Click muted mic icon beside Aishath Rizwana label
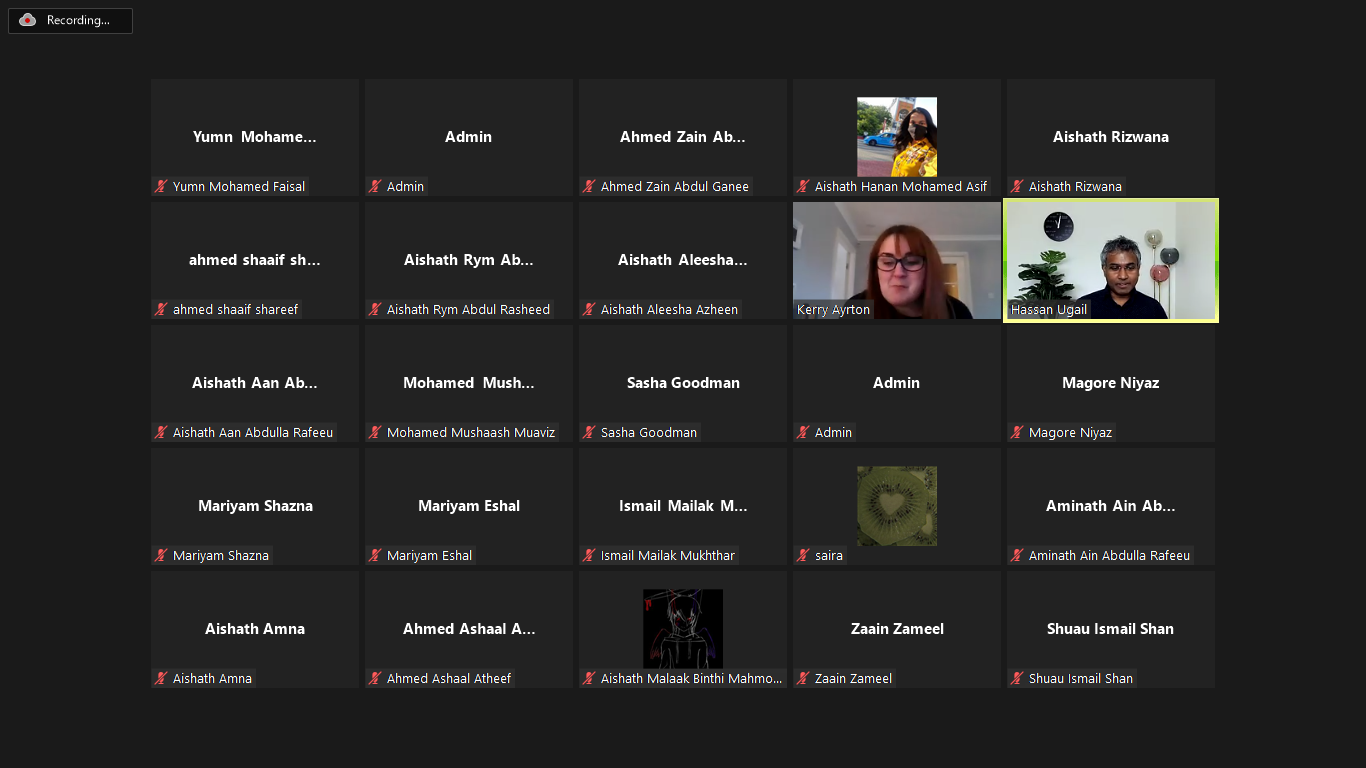 click(x=1017, y=186)
